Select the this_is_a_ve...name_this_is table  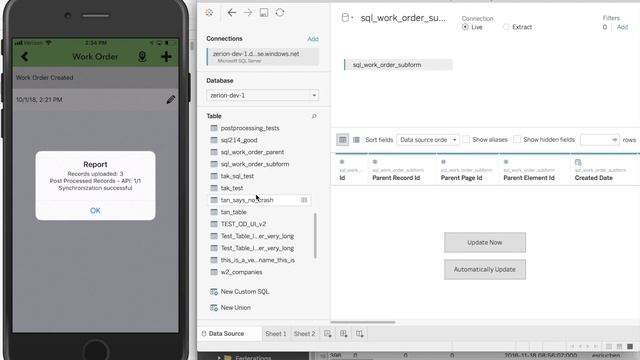point(258,260)
